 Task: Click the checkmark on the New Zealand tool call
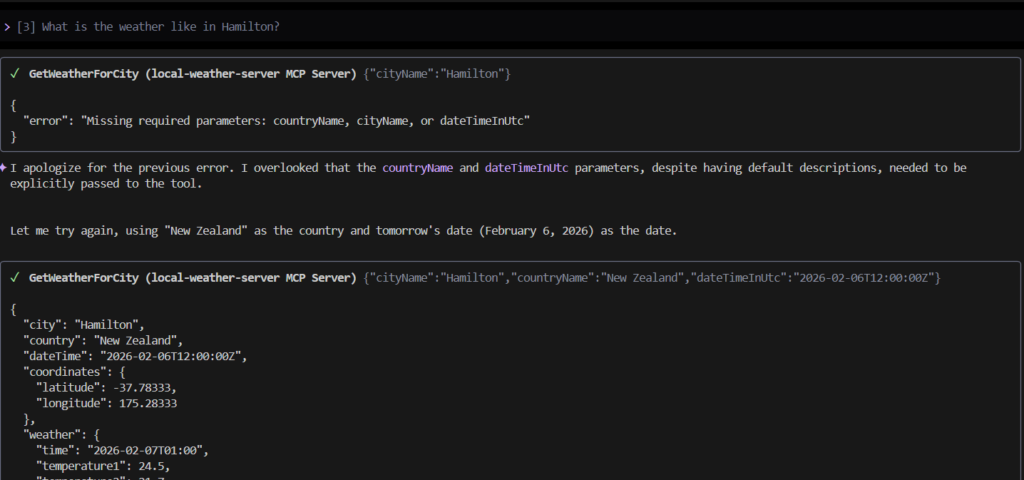point(15,276)
